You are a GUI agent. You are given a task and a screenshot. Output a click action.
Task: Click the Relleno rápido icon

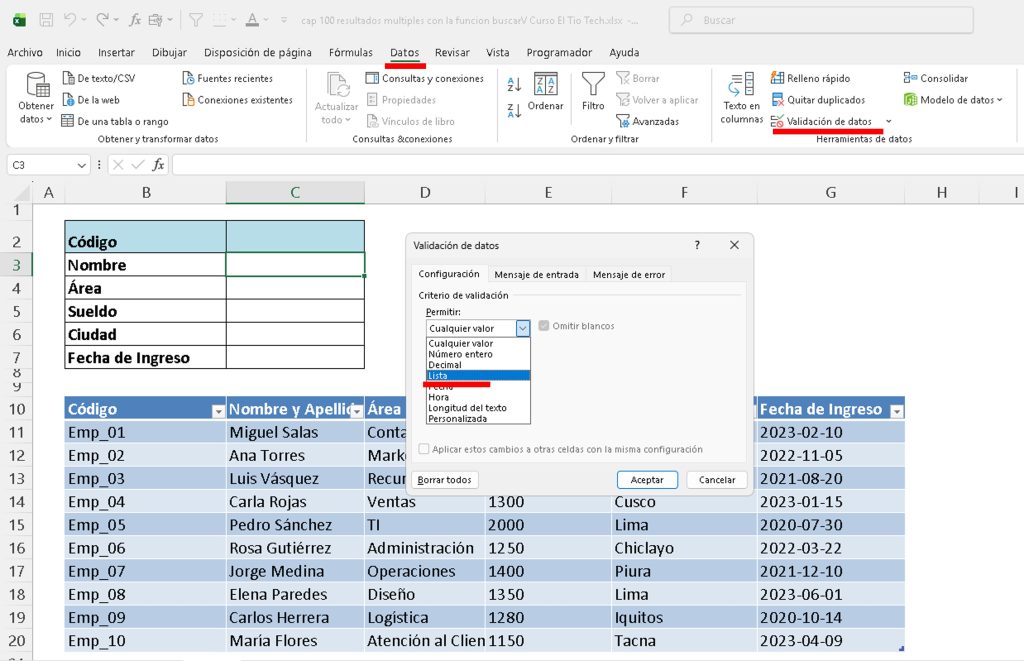coord(778,78)
